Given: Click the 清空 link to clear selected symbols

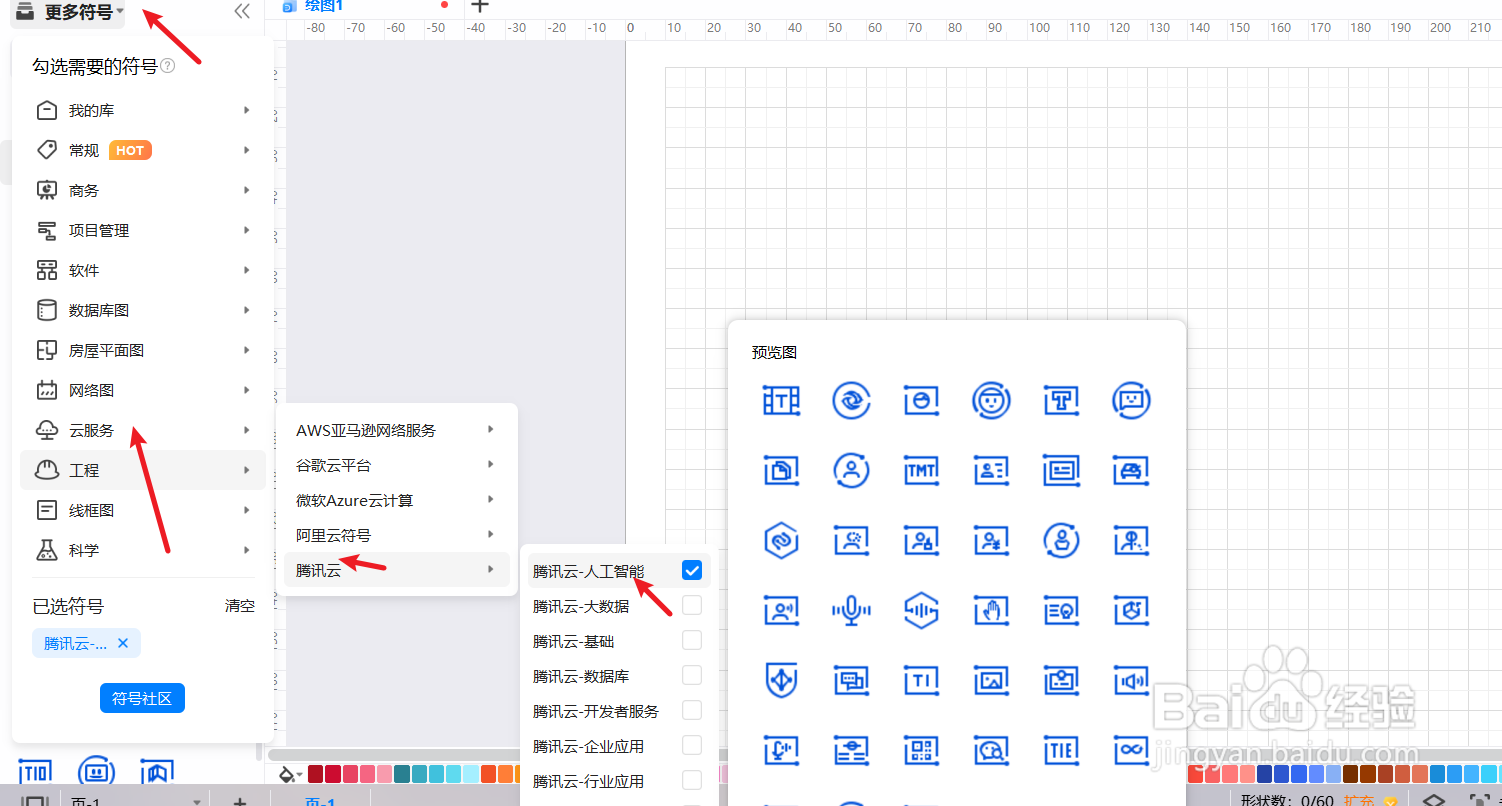Looking at the screenshot, I should (x=240, y=605).
